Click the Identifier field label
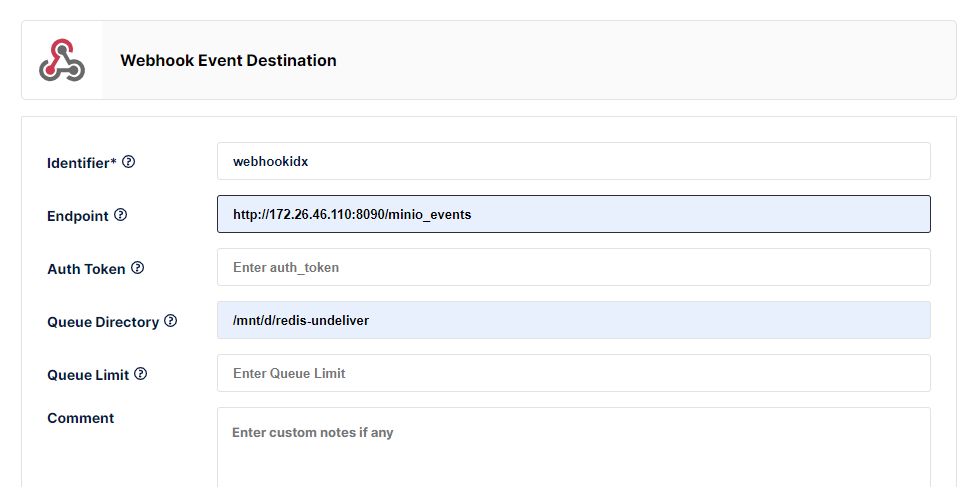The width and height of the screenshot is (965, 487). [x=79, y=163]
